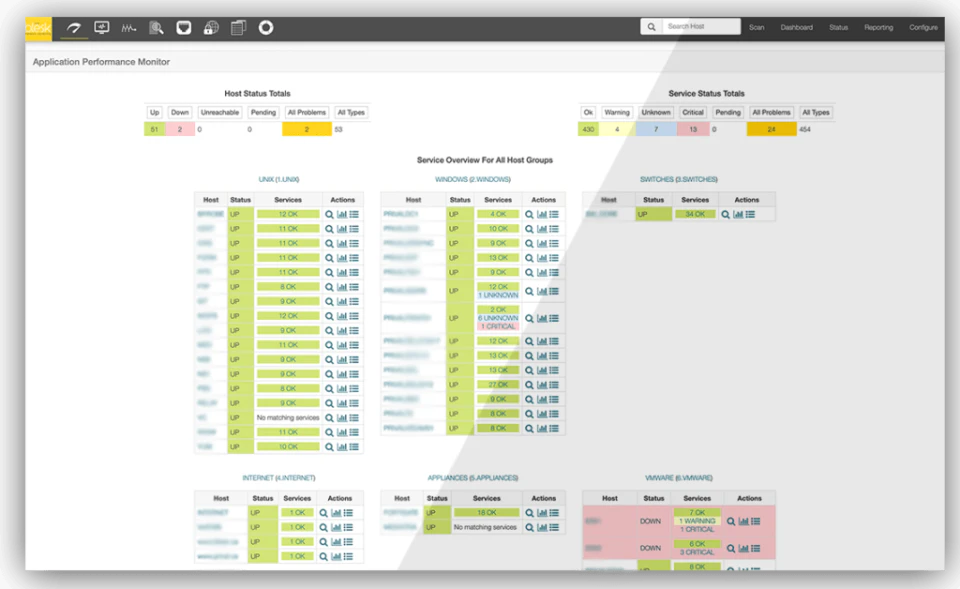
Task: Open the reports documents icon in the toolbar
Action: [x=237, y=27]
